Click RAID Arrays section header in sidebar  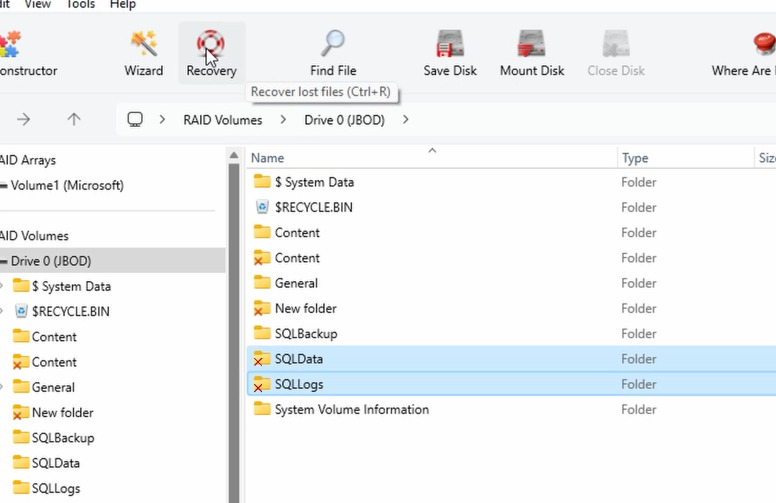pyautogui.click(x=28, y=160)
